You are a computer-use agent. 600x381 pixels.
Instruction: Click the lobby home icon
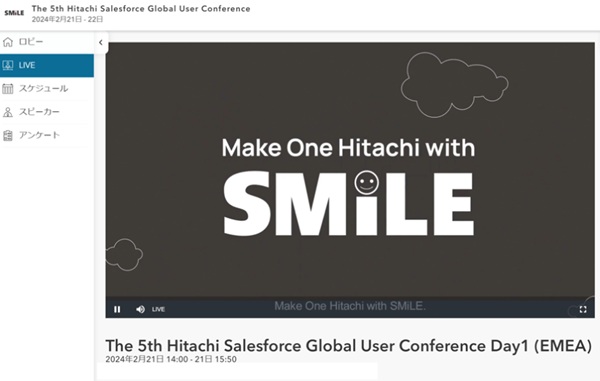coord(8,42)
